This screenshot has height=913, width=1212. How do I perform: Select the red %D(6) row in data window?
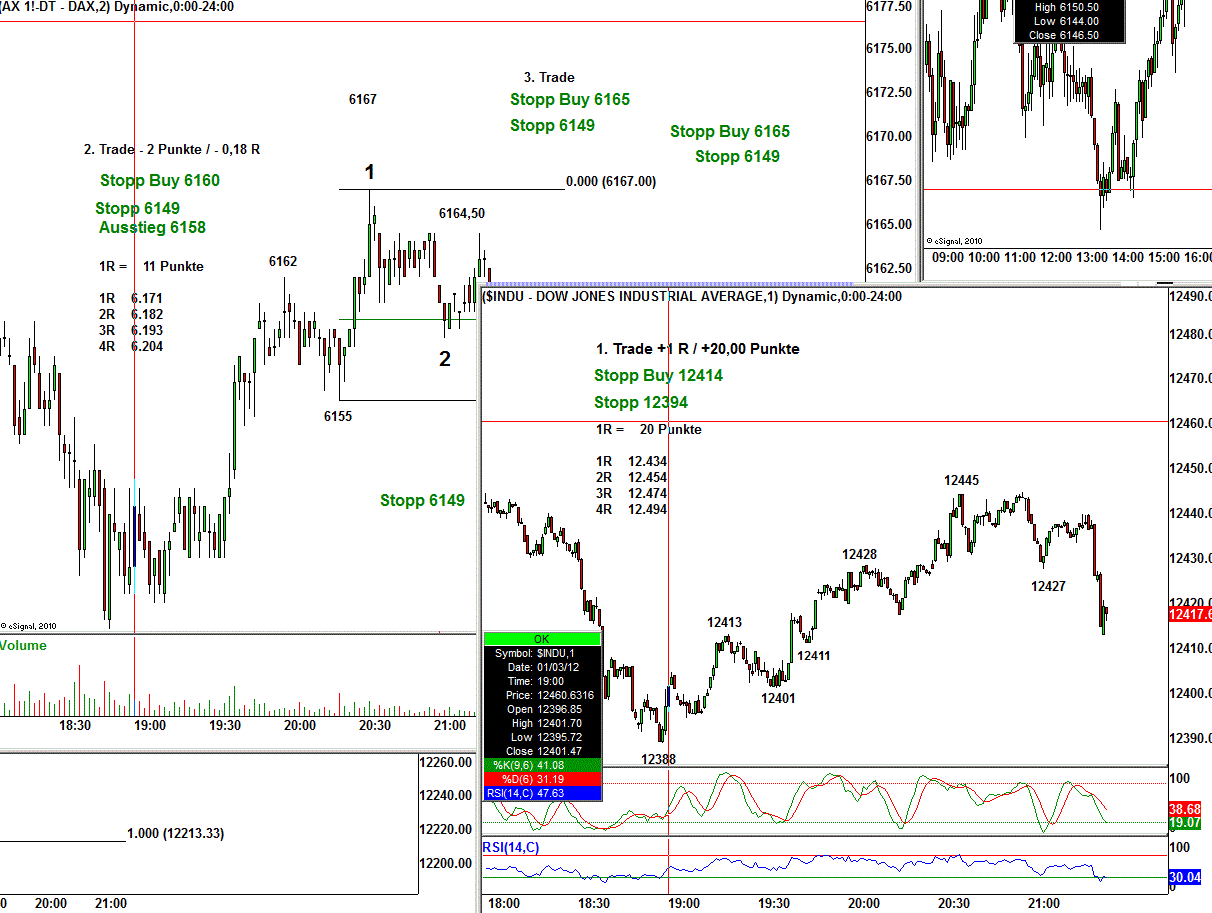pos(542,779)
